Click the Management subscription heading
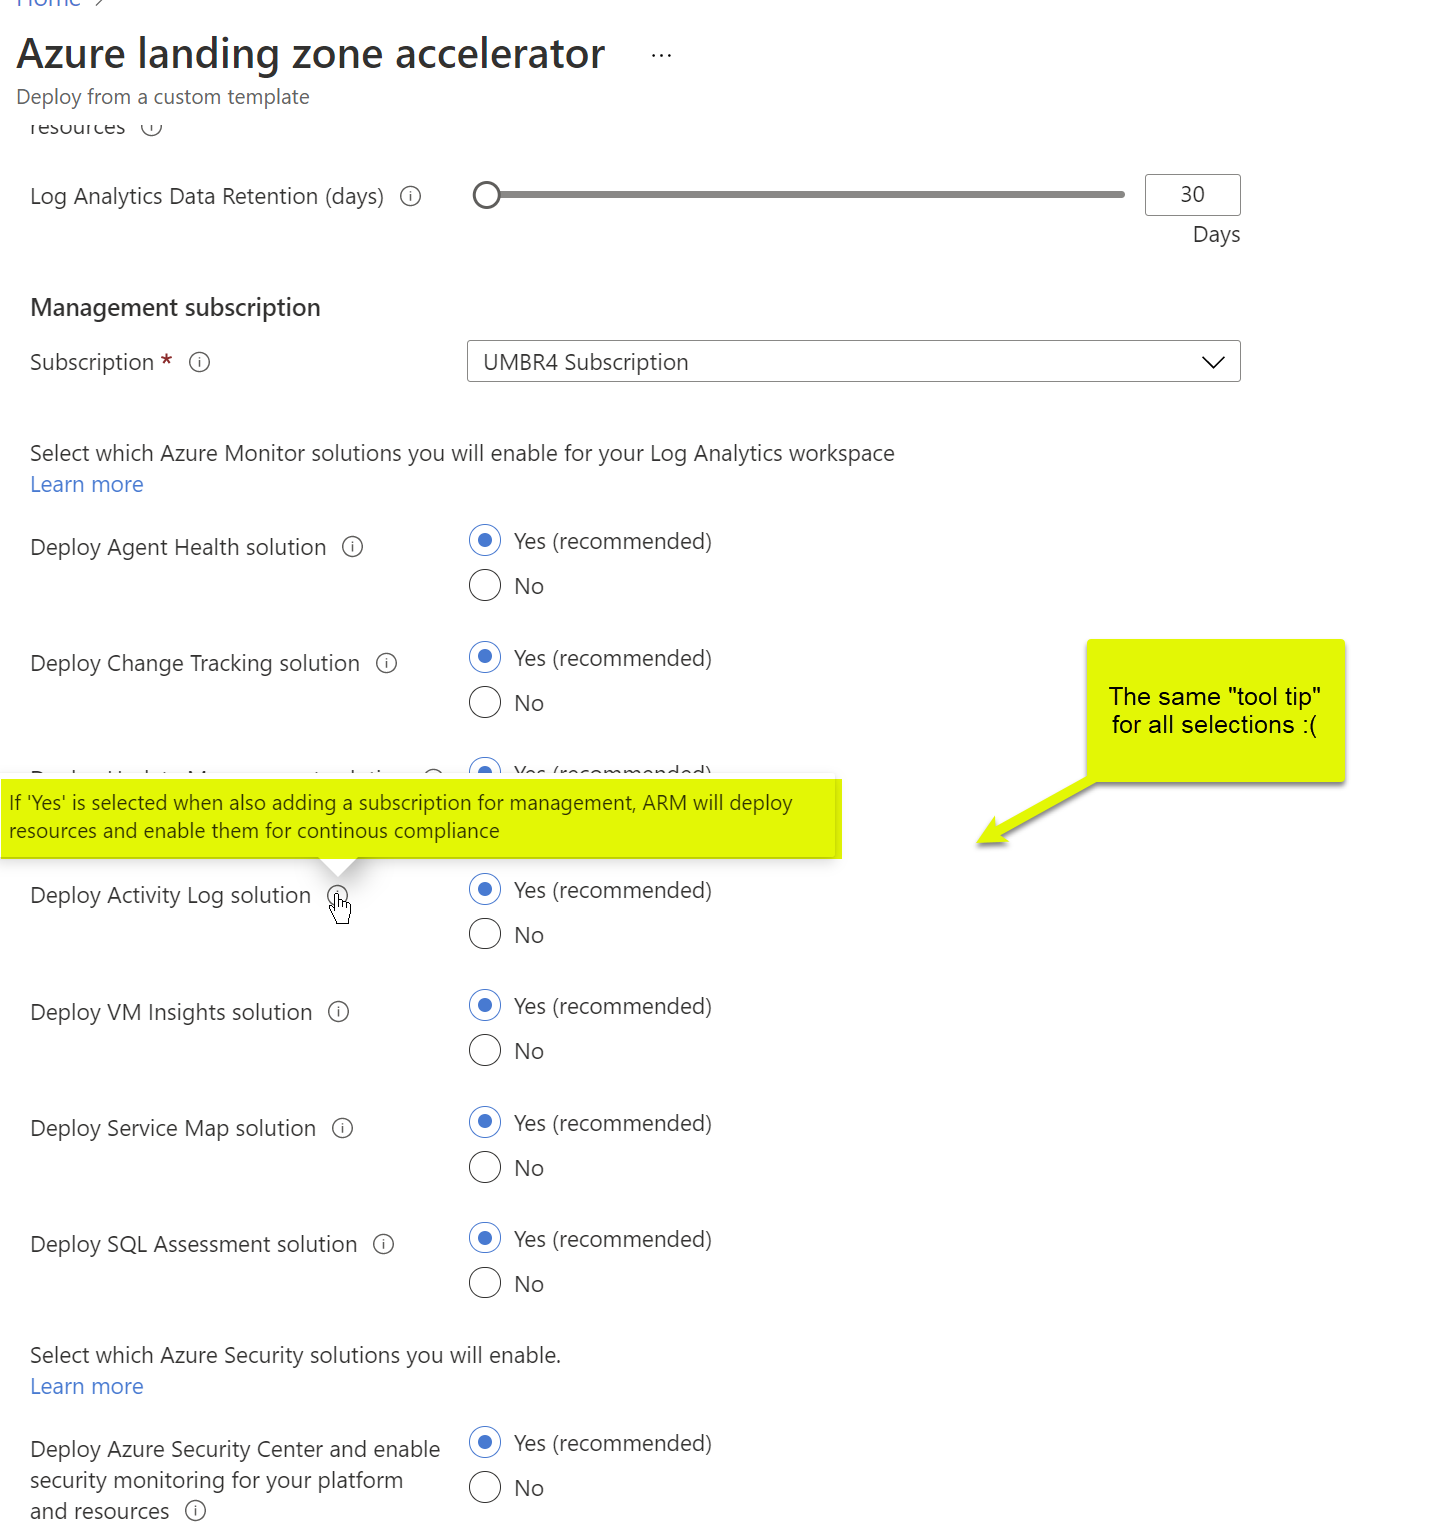This screenshot has width=1452, height=1534. click(x=175, y=307)
